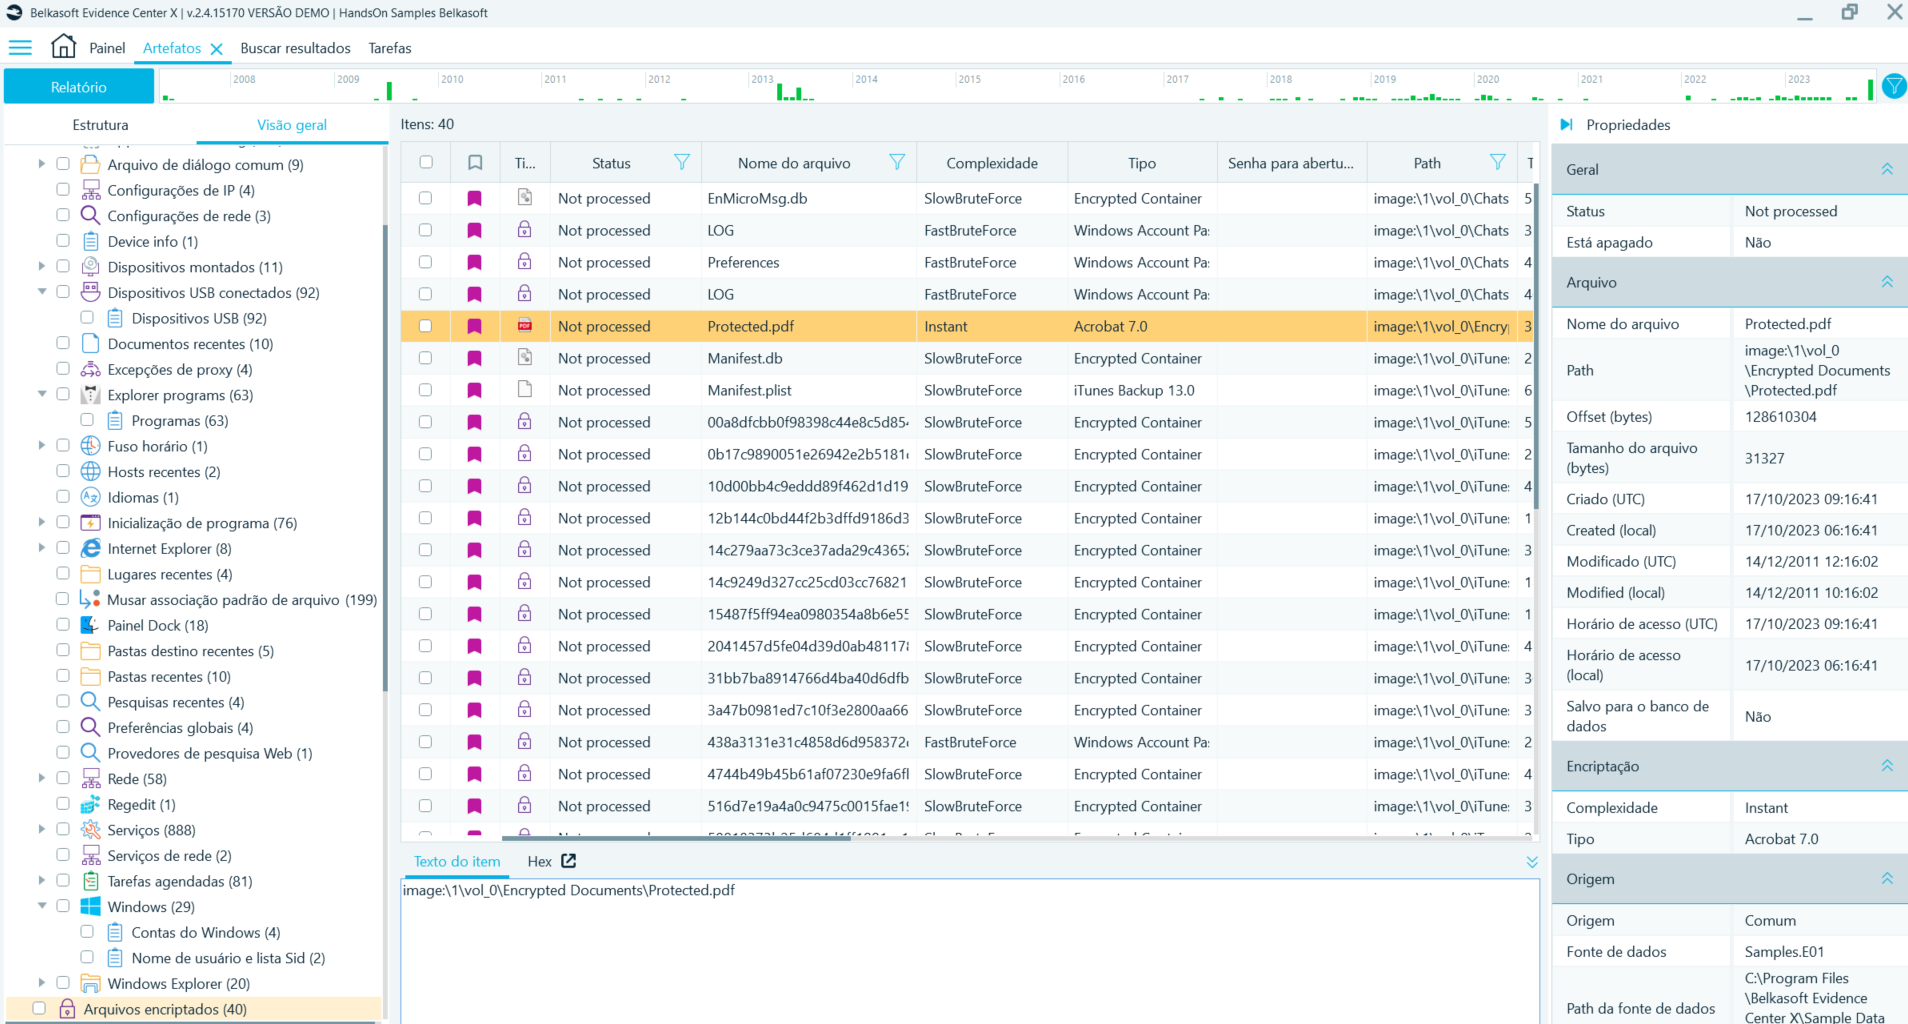Open the Tarefas tab
1908x1024 pixels.
[x=390, y=48]
